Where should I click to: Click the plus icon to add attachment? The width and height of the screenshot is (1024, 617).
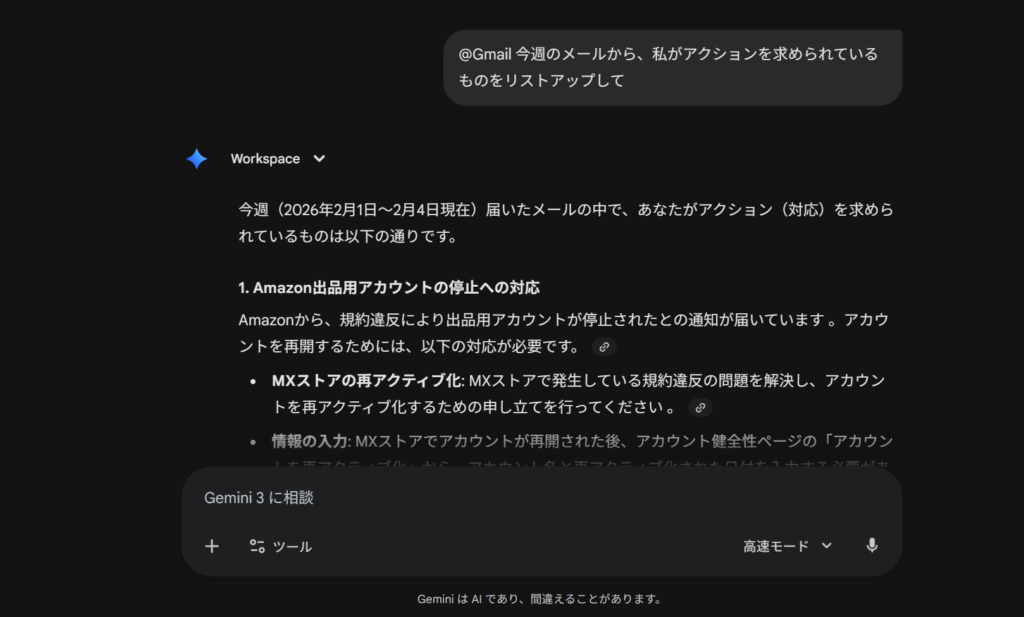tap(211, 546)
